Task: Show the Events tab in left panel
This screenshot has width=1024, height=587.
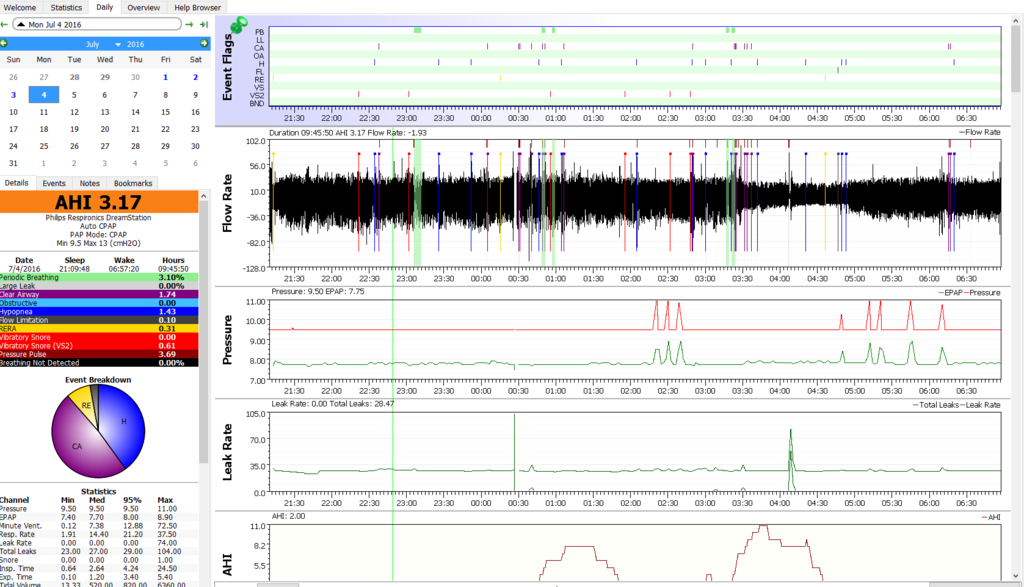Action: pos(54,183)
